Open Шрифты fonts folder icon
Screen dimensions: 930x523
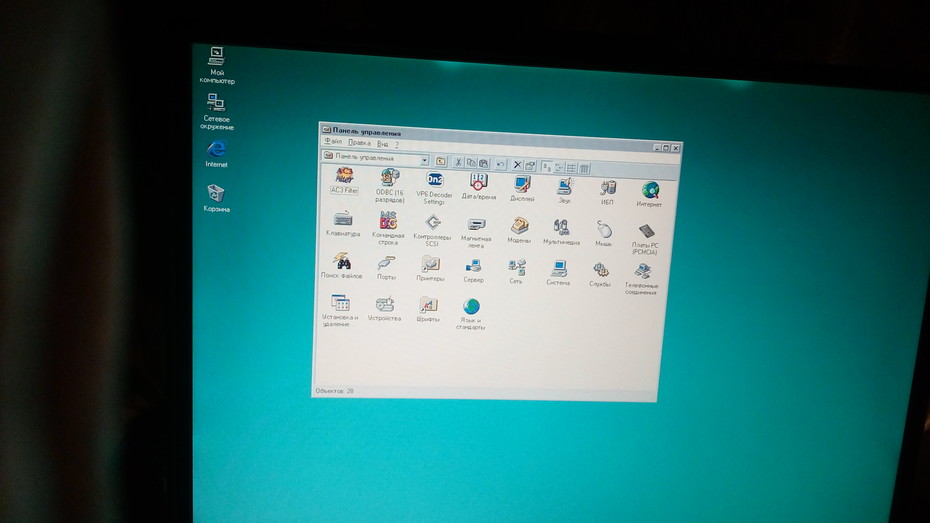tap(428, 310)
